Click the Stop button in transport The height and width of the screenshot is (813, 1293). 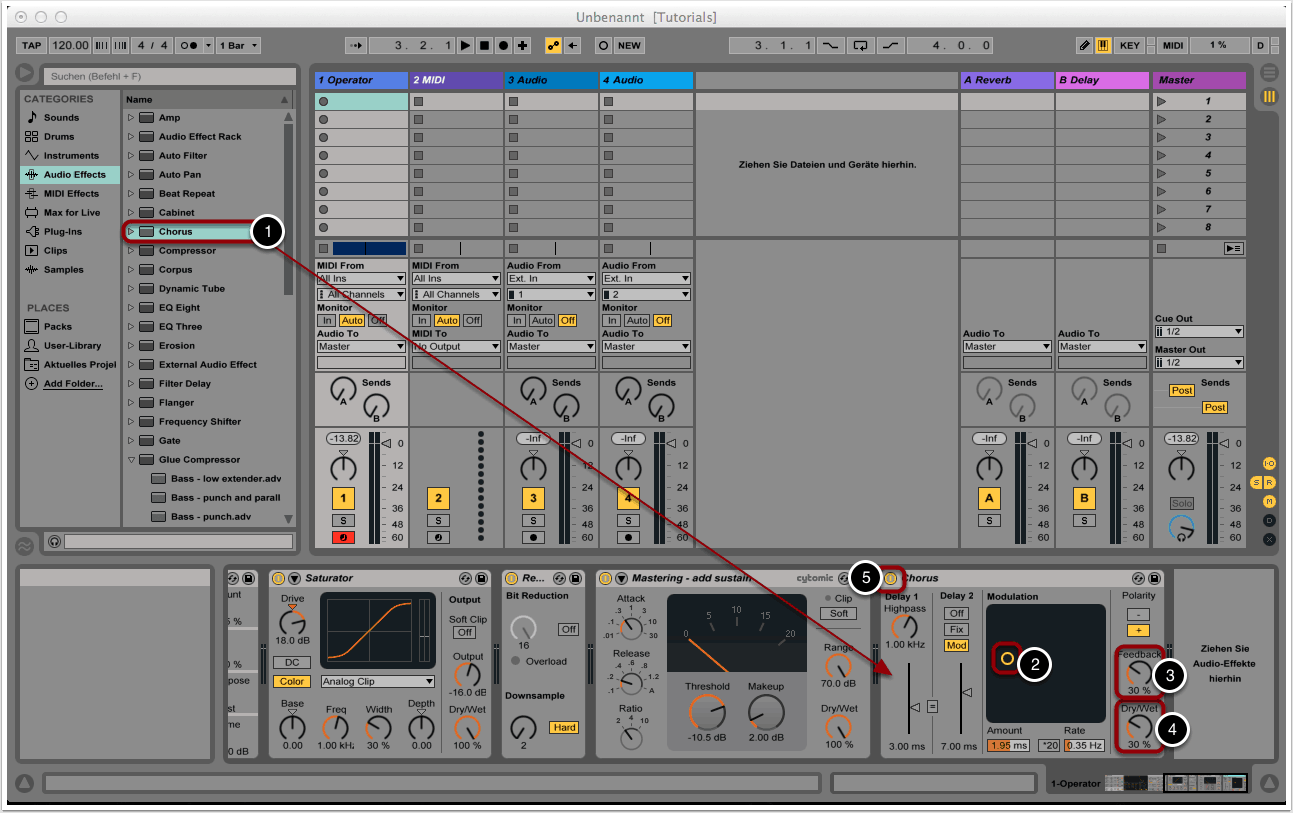pyautogui.click(x=484, y=46)
